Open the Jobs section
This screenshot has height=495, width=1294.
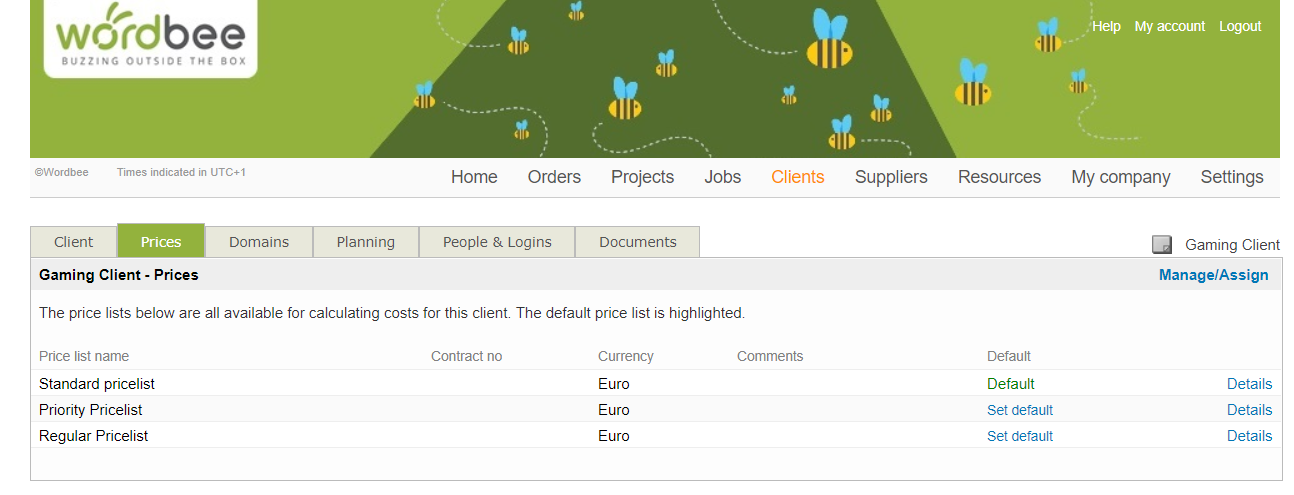[x=722, y=177]
